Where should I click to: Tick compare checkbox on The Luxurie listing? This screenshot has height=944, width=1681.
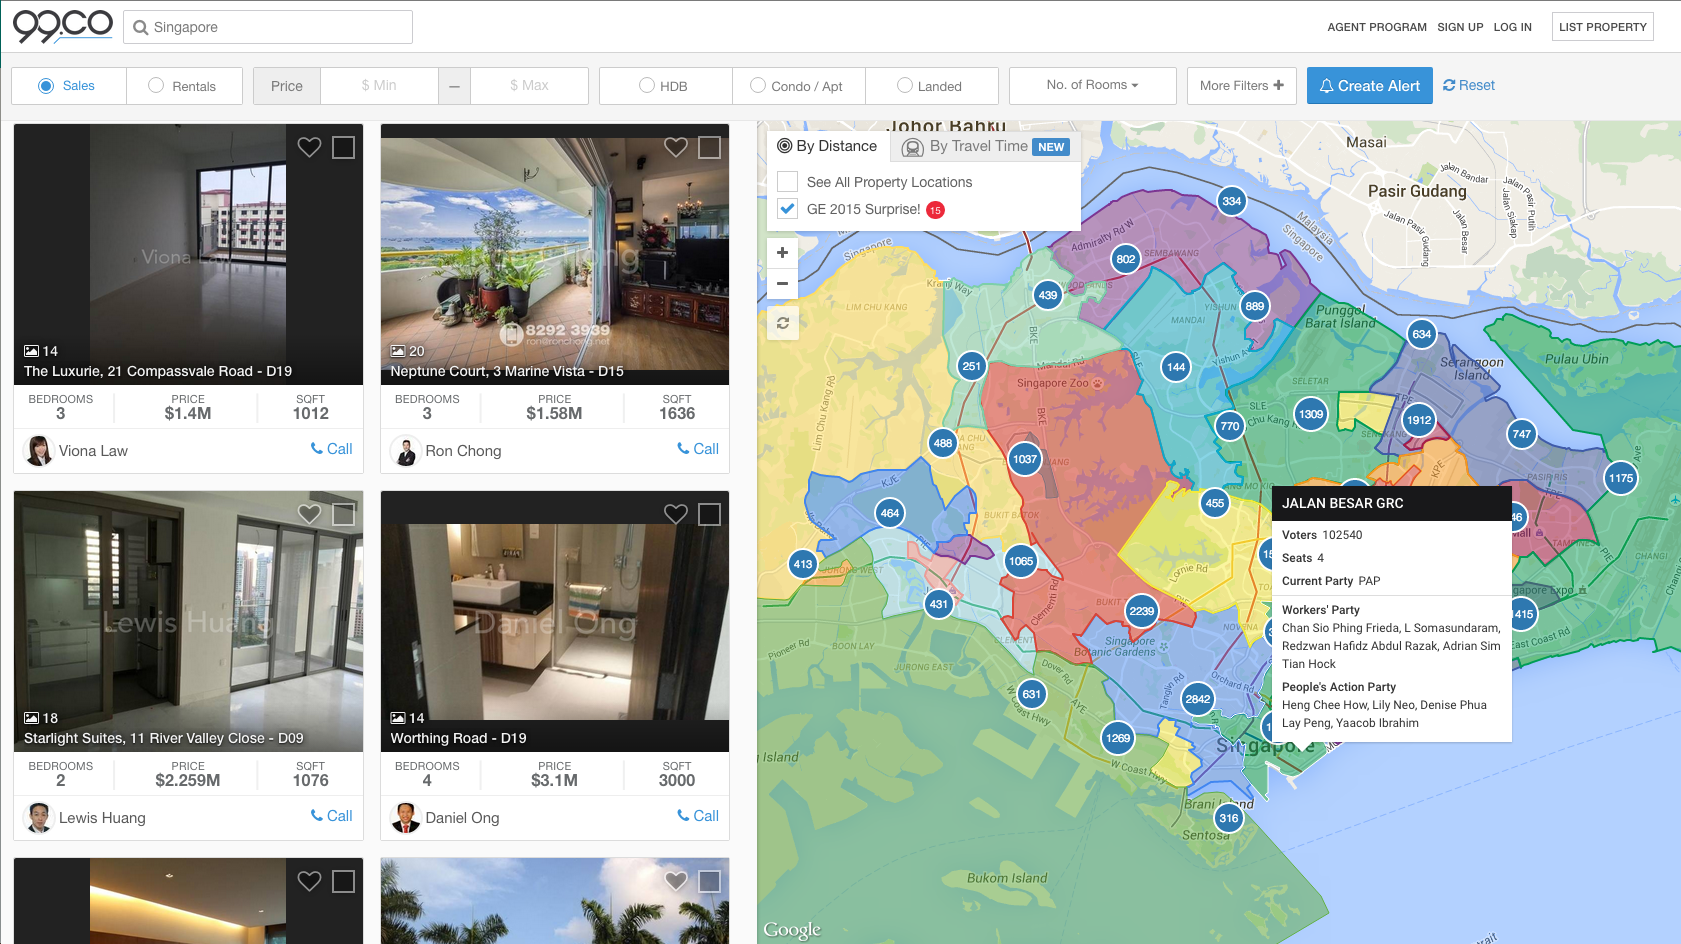pos(343,147)
